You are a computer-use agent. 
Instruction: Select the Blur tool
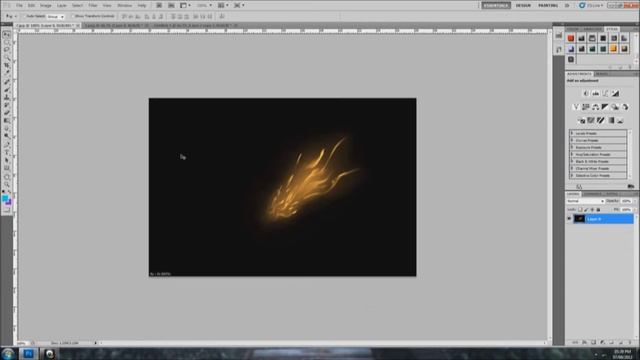click(x=7, y=129)
